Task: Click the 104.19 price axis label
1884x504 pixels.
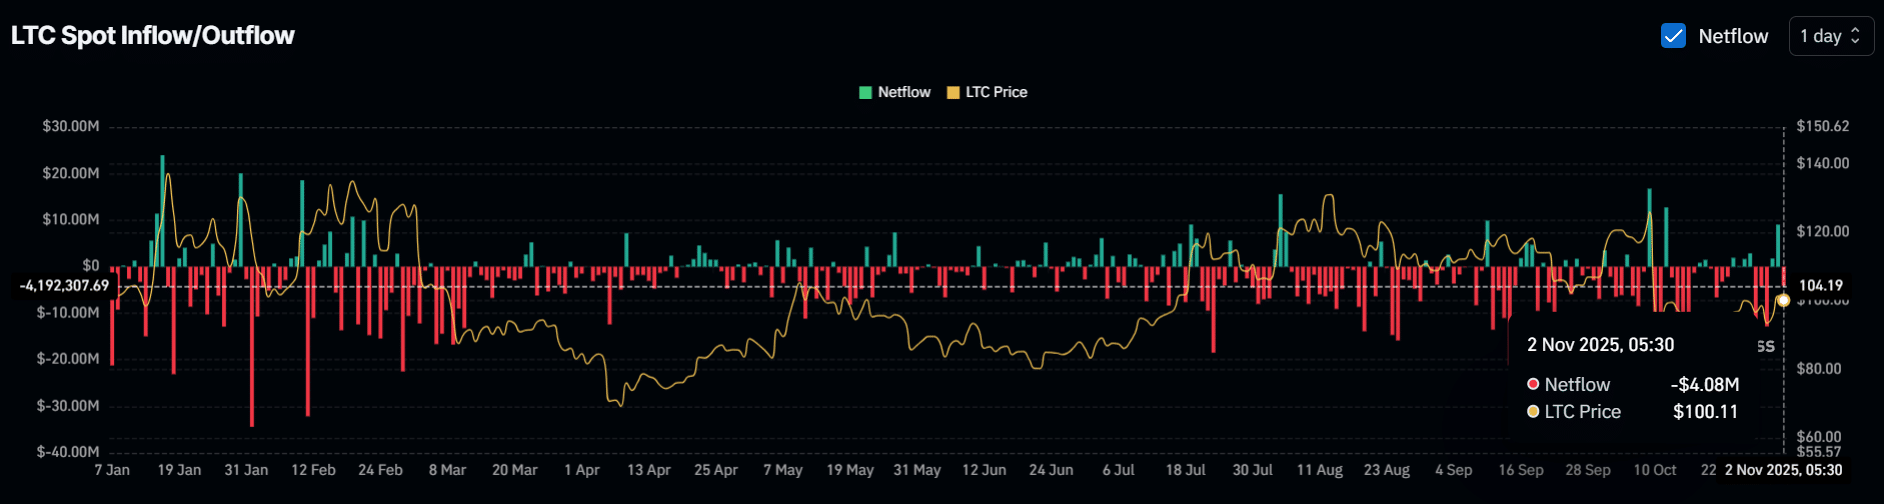Action: click(1820, 286)
